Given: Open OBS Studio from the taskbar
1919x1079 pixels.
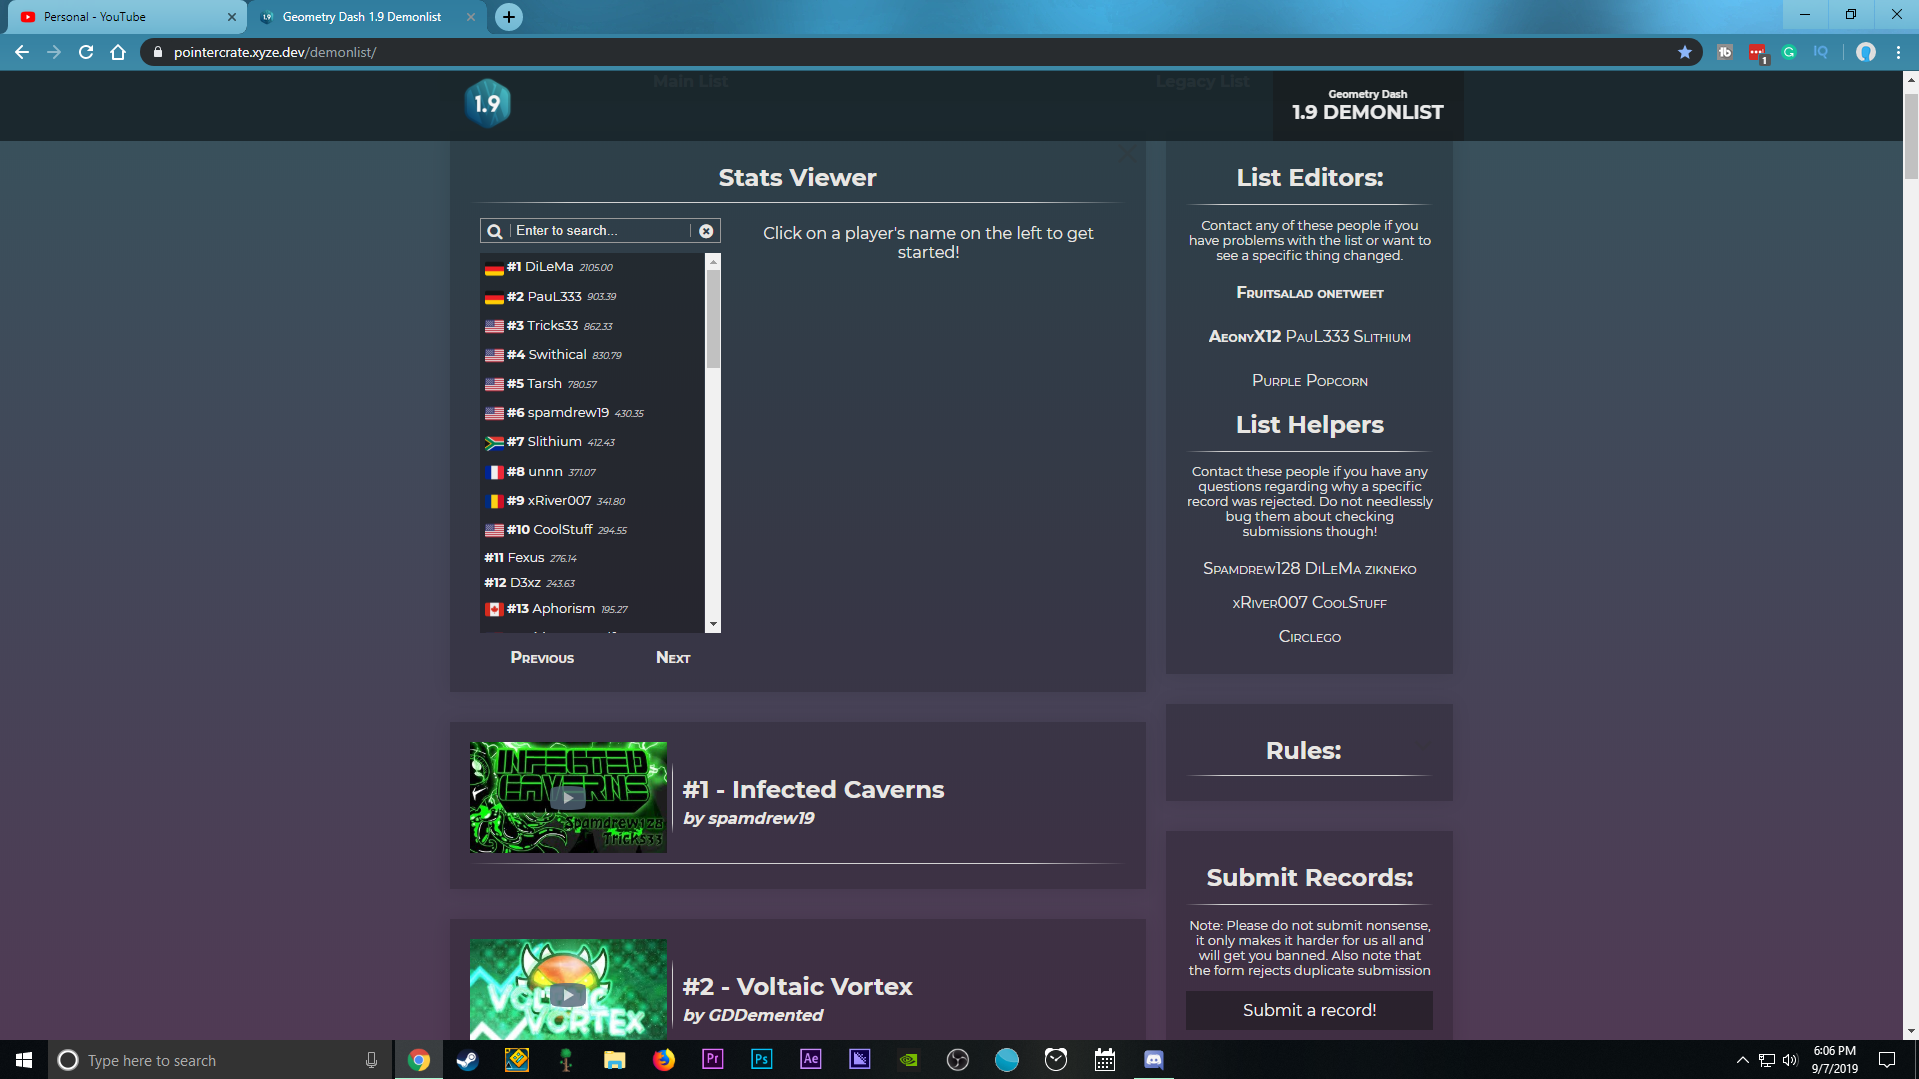Looking at the screenshot, I should [x=957, y=1060].
